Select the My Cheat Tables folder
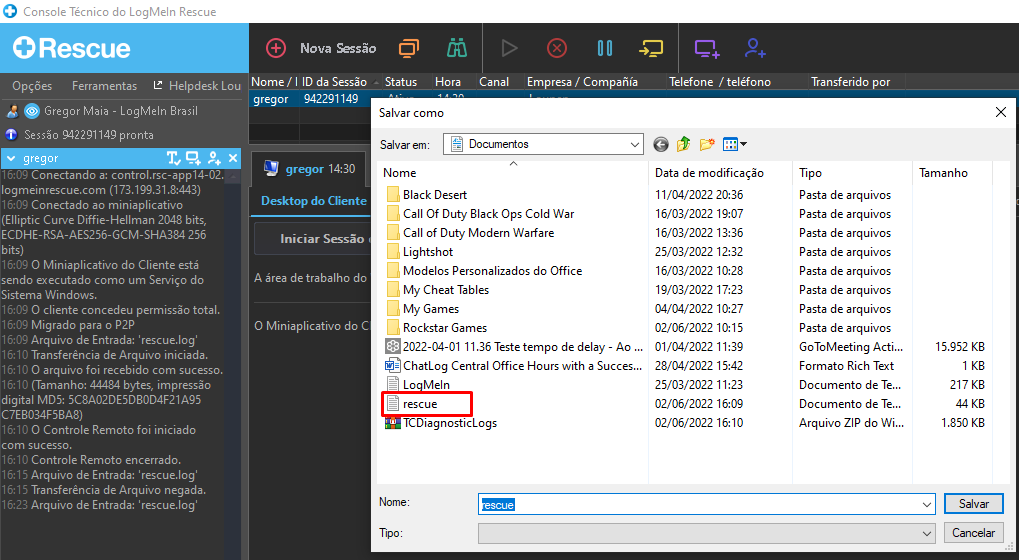 click(x=446, y=290)
